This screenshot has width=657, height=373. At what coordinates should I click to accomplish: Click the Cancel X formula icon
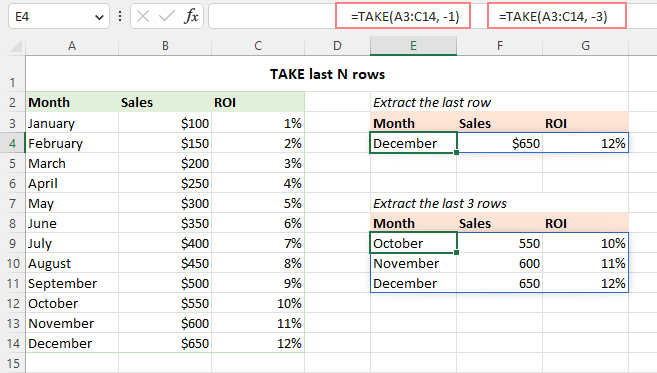pyautogui.click(x=143, y=17)
